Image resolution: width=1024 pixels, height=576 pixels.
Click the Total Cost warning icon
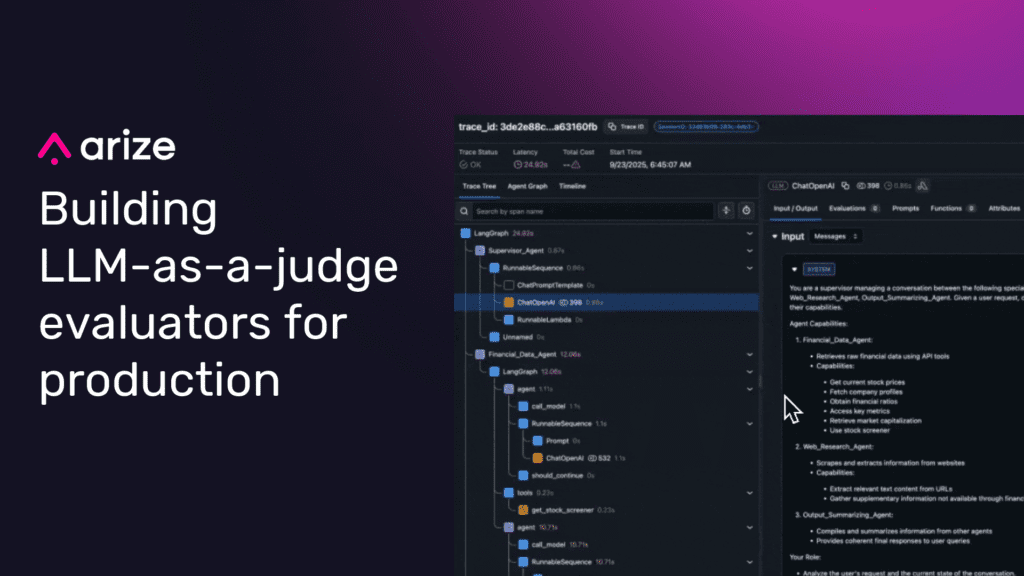[575, 165]
